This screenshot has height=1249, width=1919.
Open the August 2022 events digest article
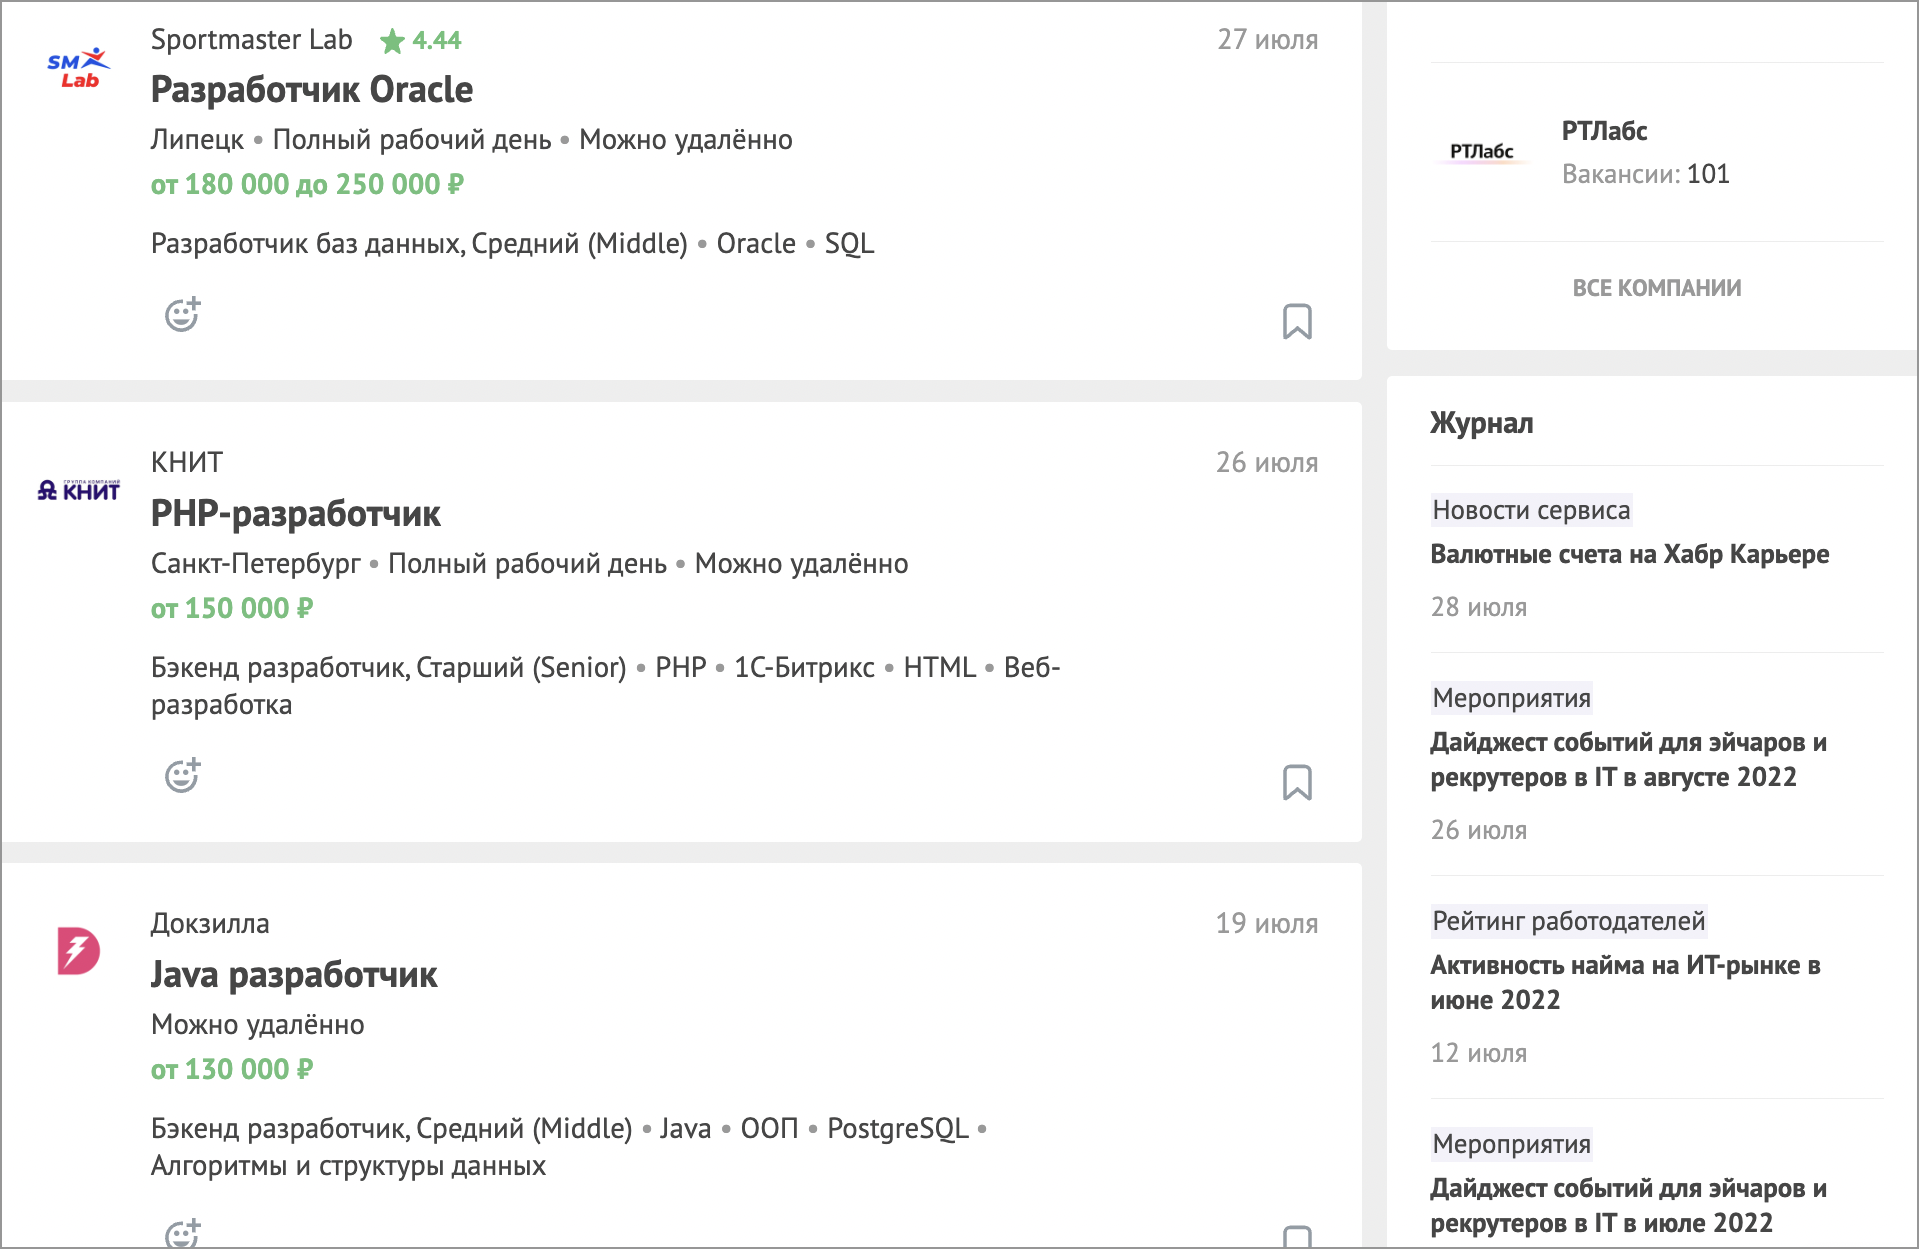tap(1628, 760)
